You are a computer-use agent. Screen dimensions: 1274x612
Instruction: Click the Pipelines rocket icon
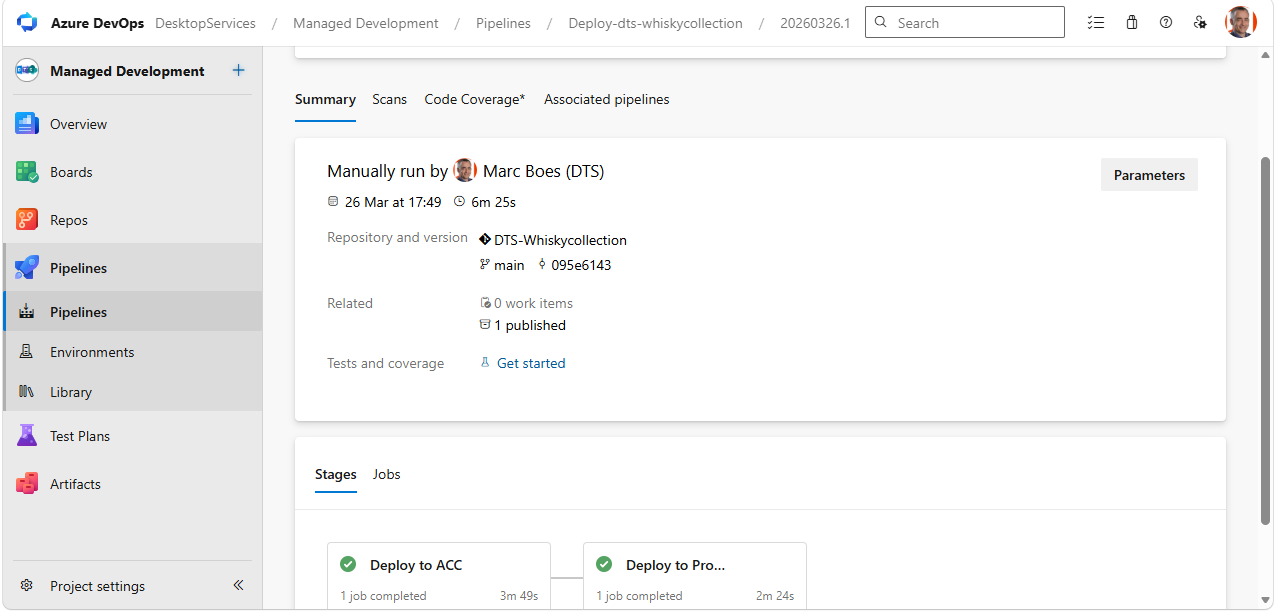point(27,268)
